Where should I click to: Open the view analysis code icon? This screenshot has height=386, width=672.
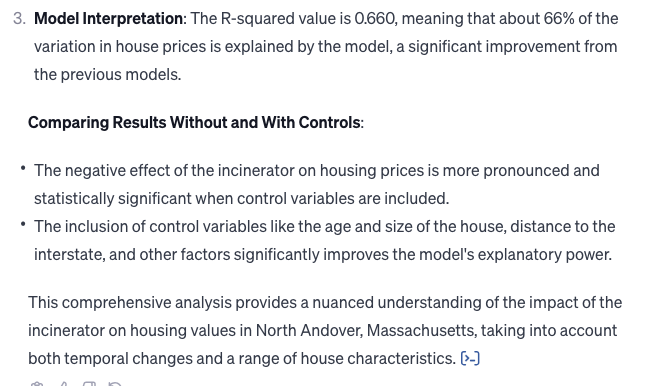tap(470, 358)
